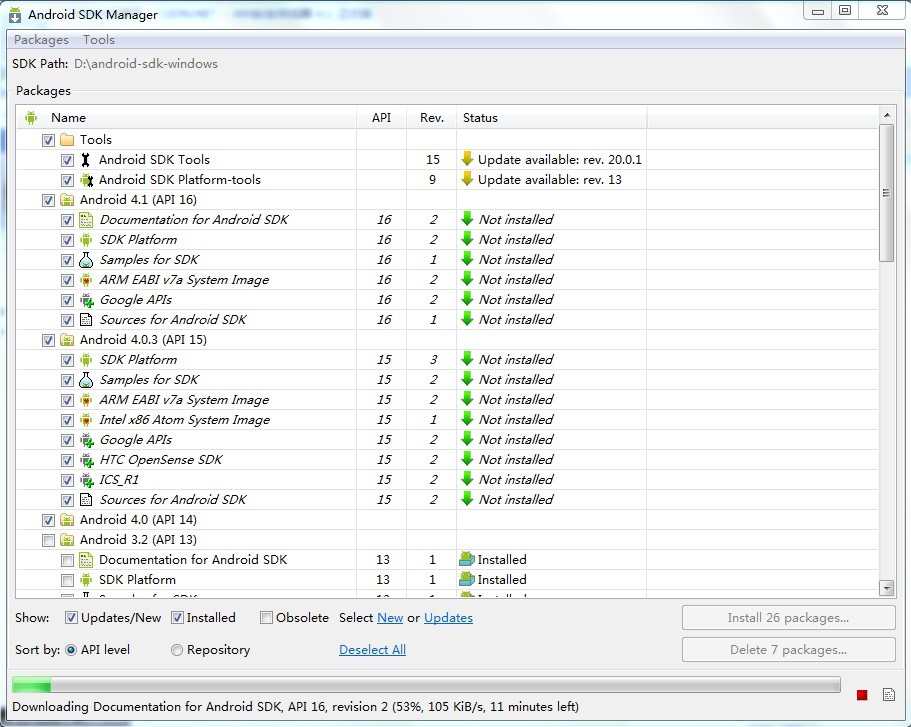Enable the Obsolete show filter checkbox
This screenshot has width=911, height=727.
(266, 618)
